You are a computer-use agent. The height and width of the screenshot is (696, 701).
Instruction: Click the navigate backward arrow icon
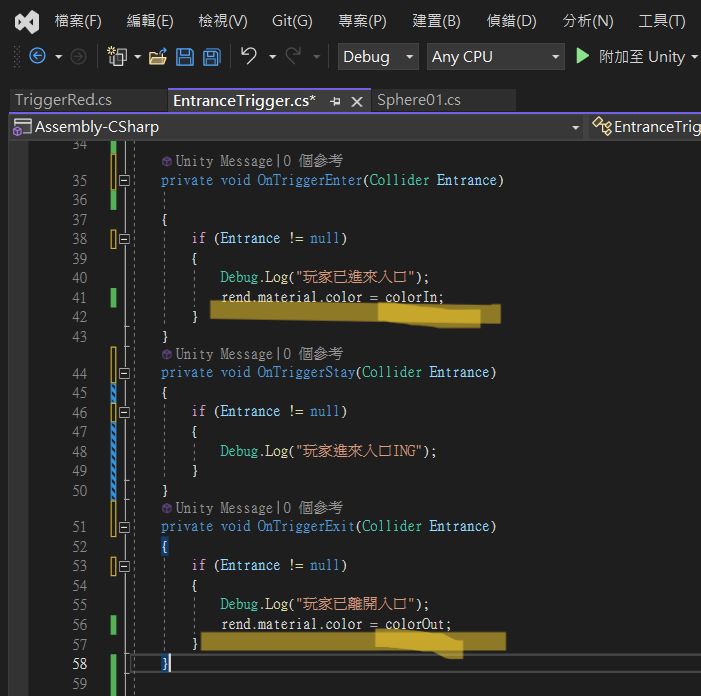tap(37, 57)
